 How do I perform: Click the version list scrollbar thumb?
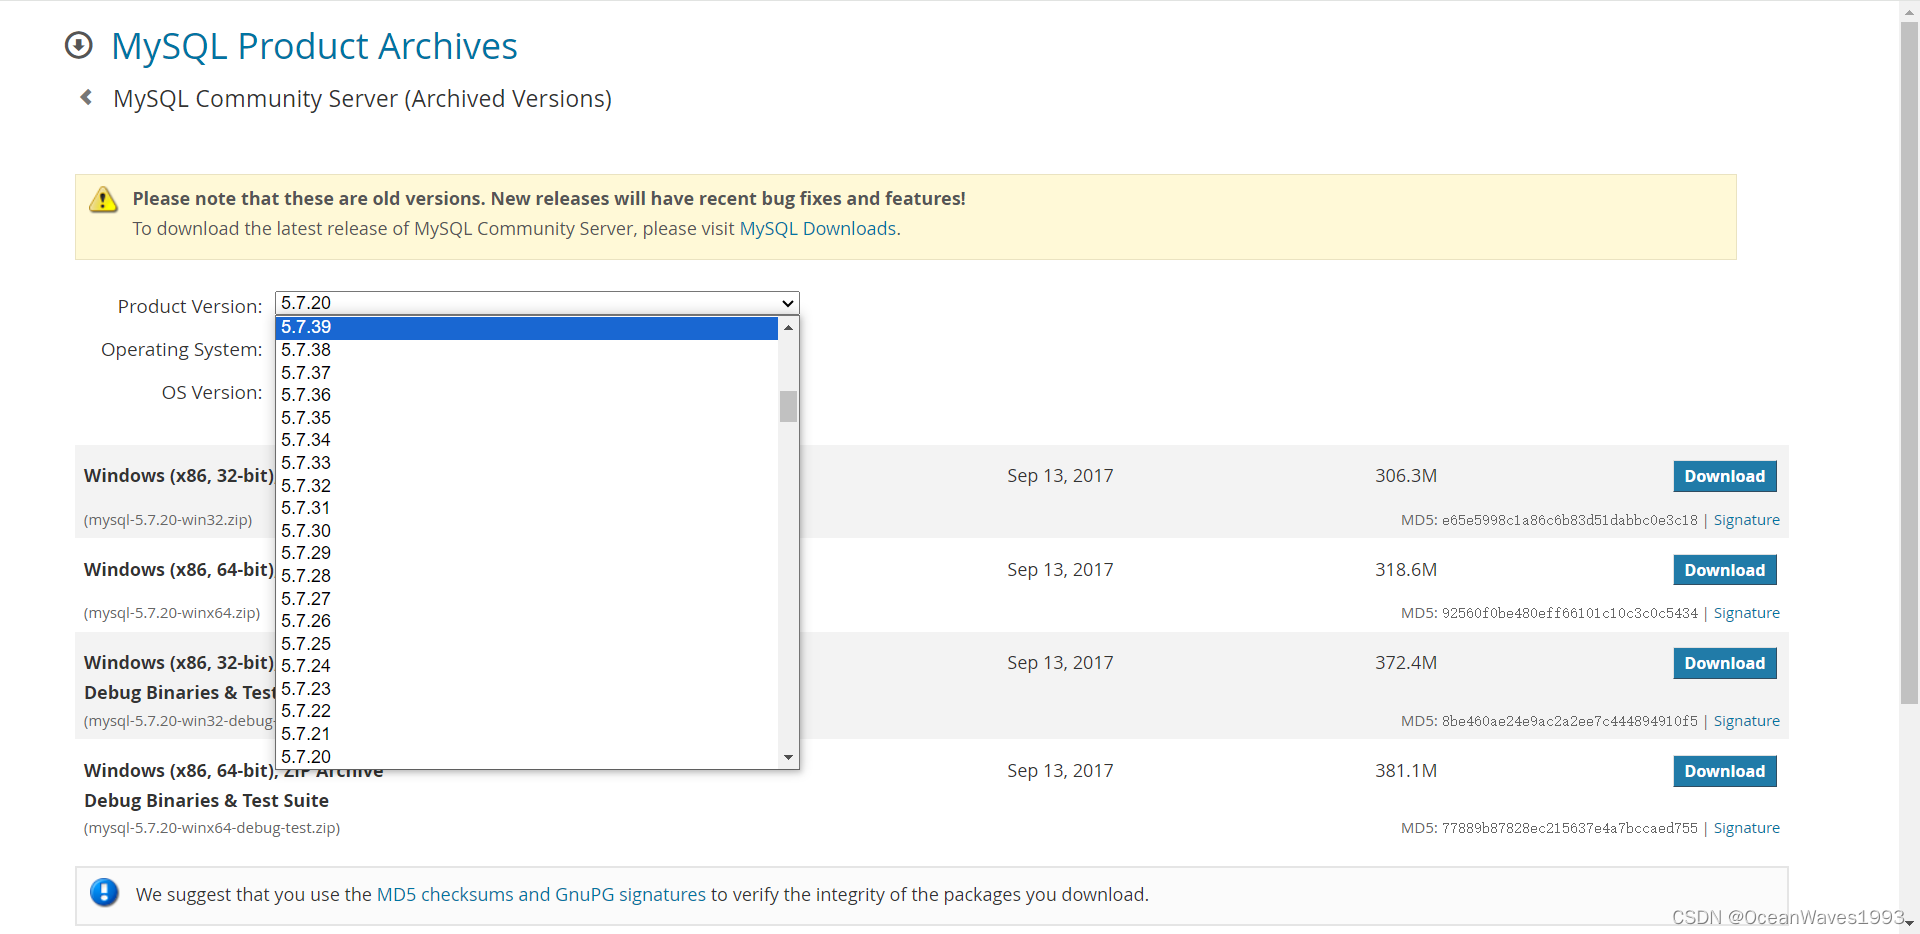pos(789,406)
